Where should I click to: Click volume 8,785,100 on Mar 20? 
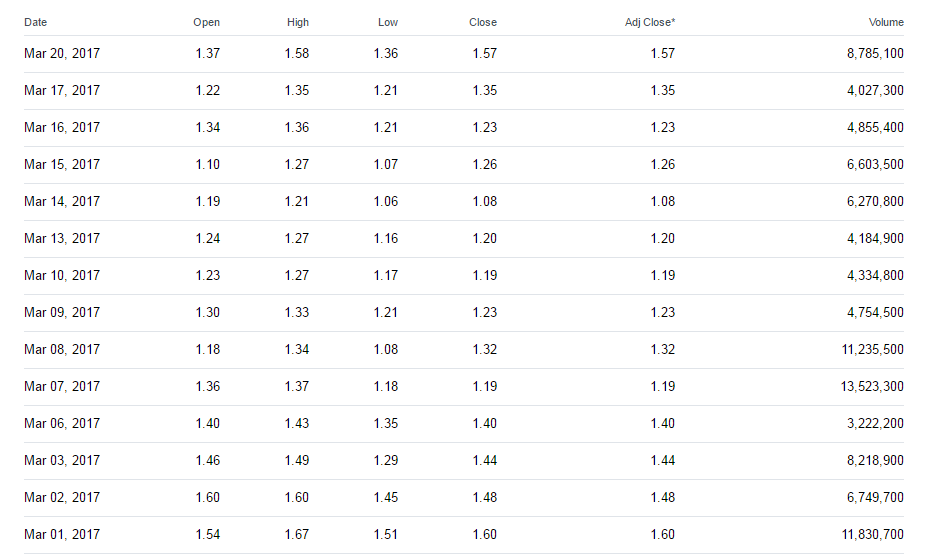click(875, 54)
